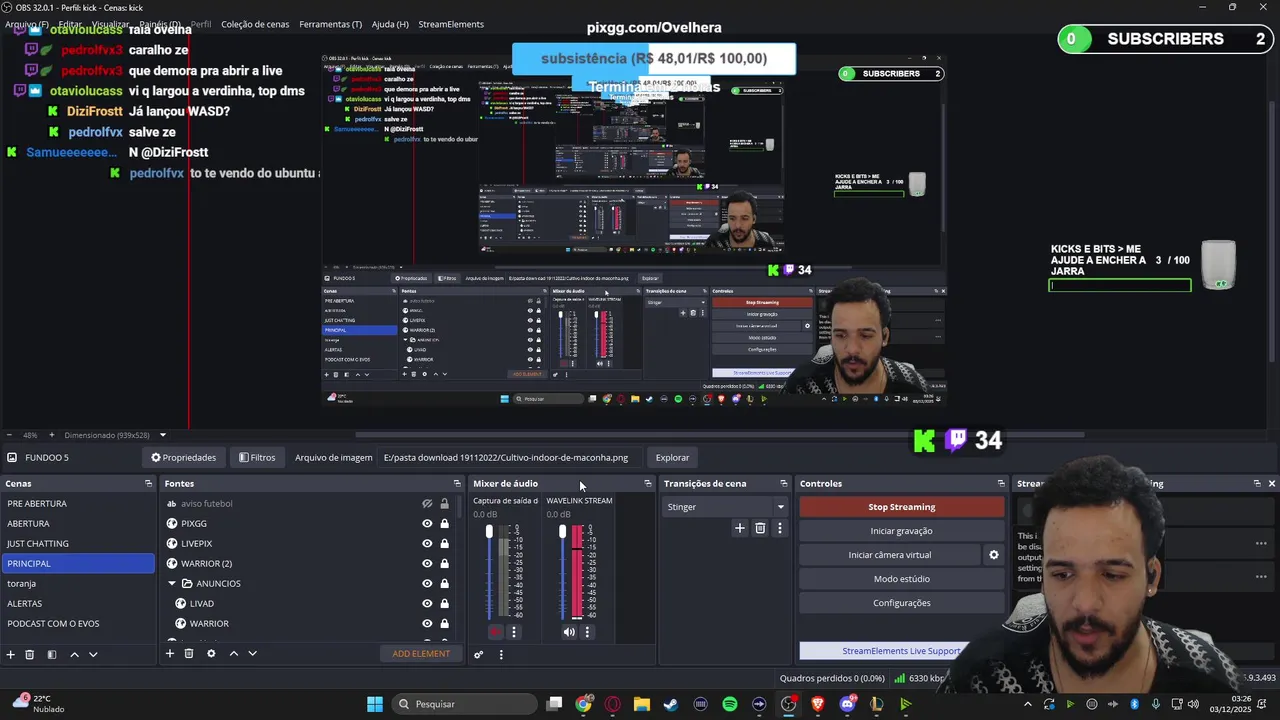Open Propriedades of FUNDOO 5 source

pyautogui.click(x=183, y=458)
